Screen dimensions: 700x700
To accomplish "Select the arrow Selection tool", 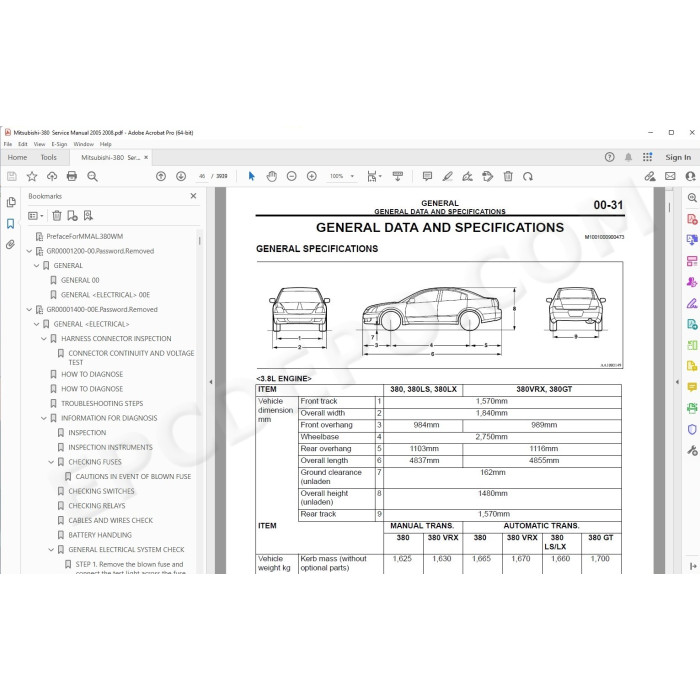I will (251, 176).
